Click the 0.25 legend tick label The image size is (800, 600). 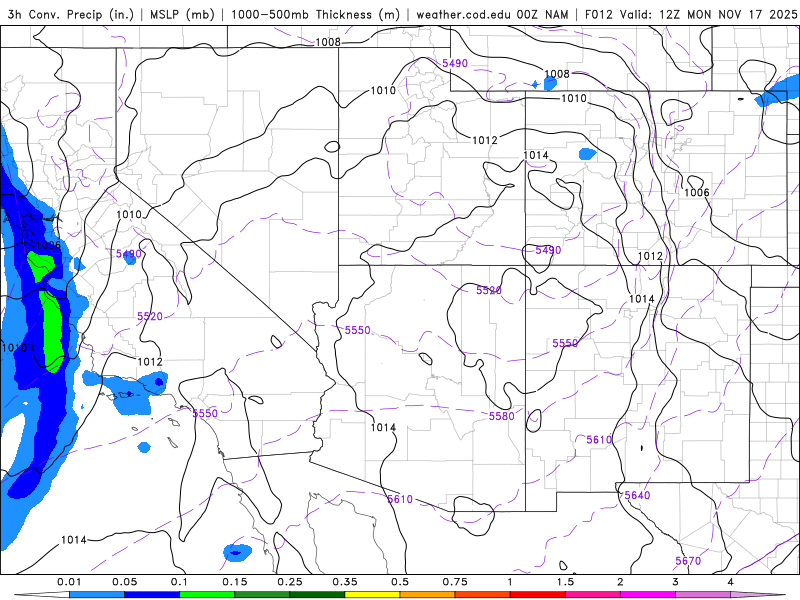click(x=290, y=582)
